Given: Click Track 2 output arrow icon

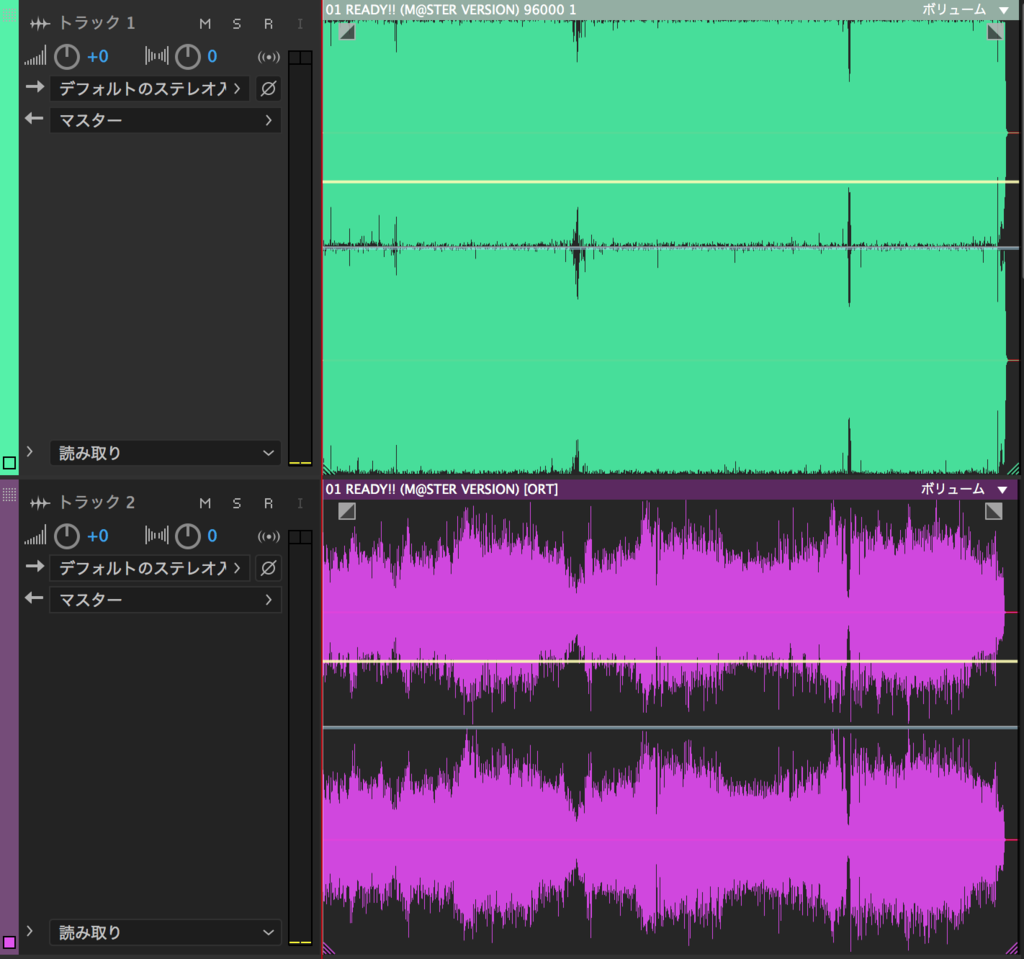Looking at the screenshot, I should [34, 598].
